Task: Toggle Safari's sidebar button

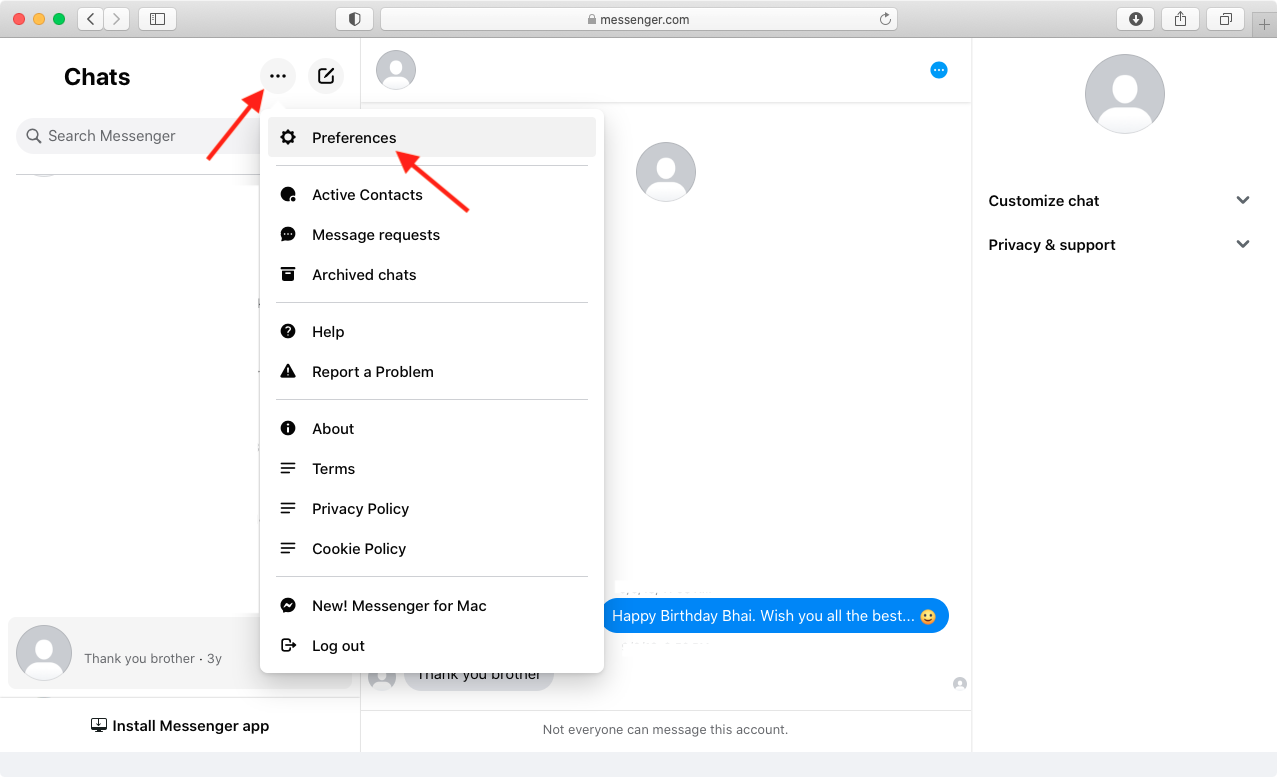Action: [157, 19]
